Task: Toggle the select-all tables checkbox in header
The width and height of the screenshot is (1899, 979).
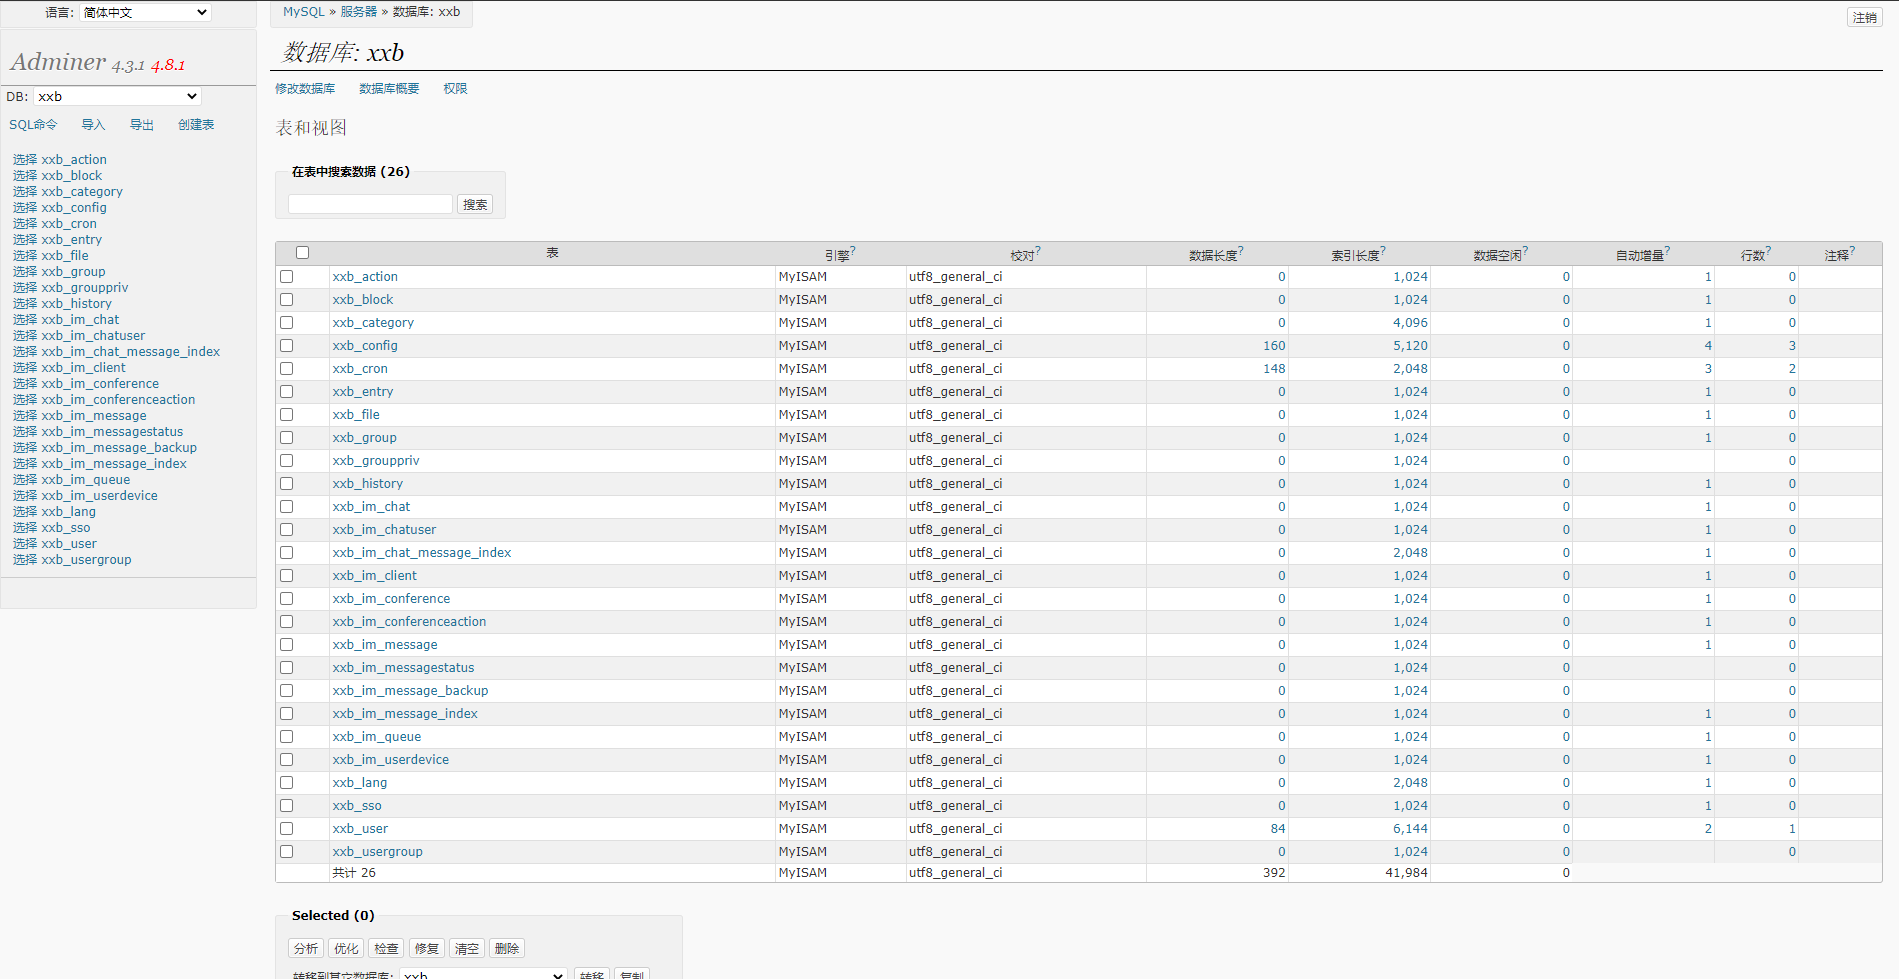Action: 303,253
